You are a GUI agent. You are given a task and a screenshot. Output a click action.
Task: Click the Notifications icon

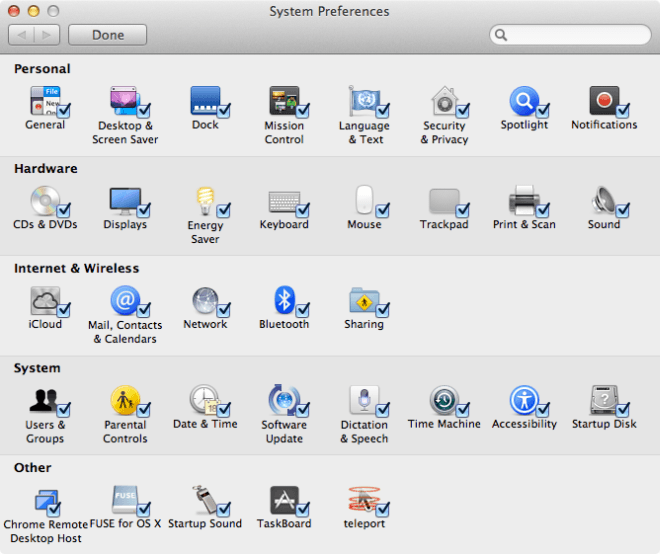[604, 101]
